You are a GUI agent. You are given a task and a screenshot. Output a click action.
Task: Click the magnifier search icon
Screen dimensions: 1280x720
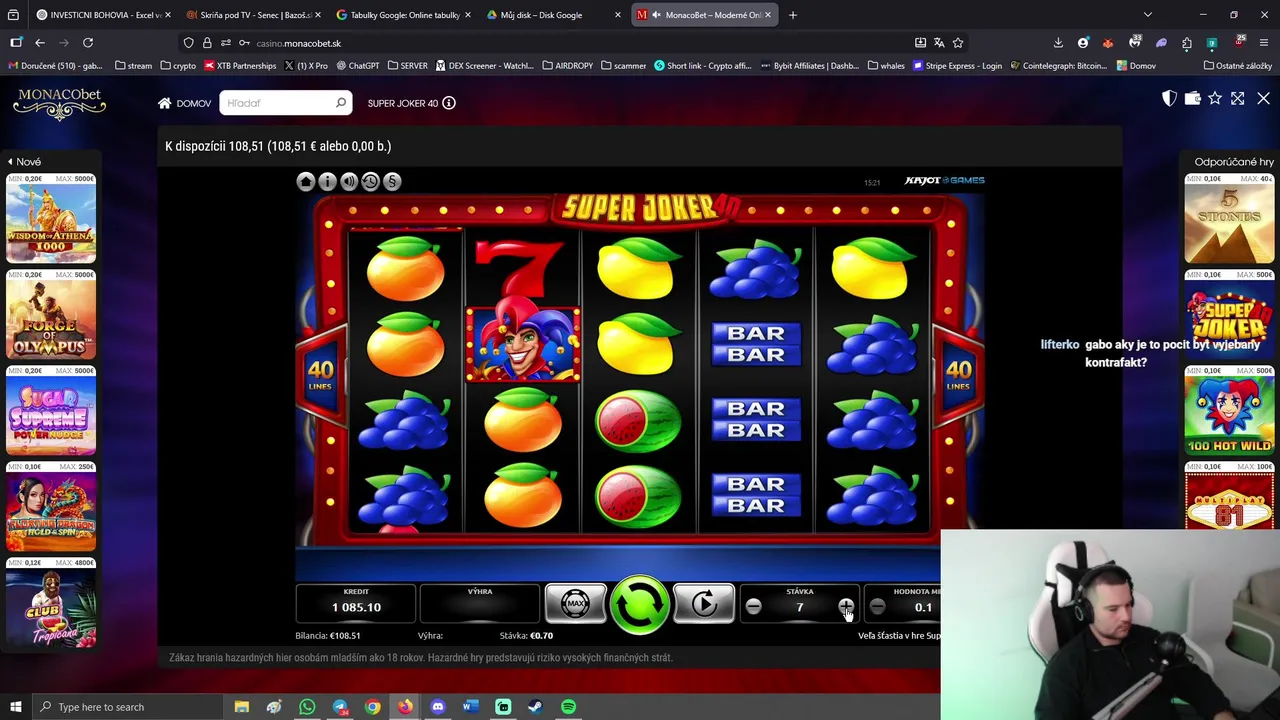point(341,103)
